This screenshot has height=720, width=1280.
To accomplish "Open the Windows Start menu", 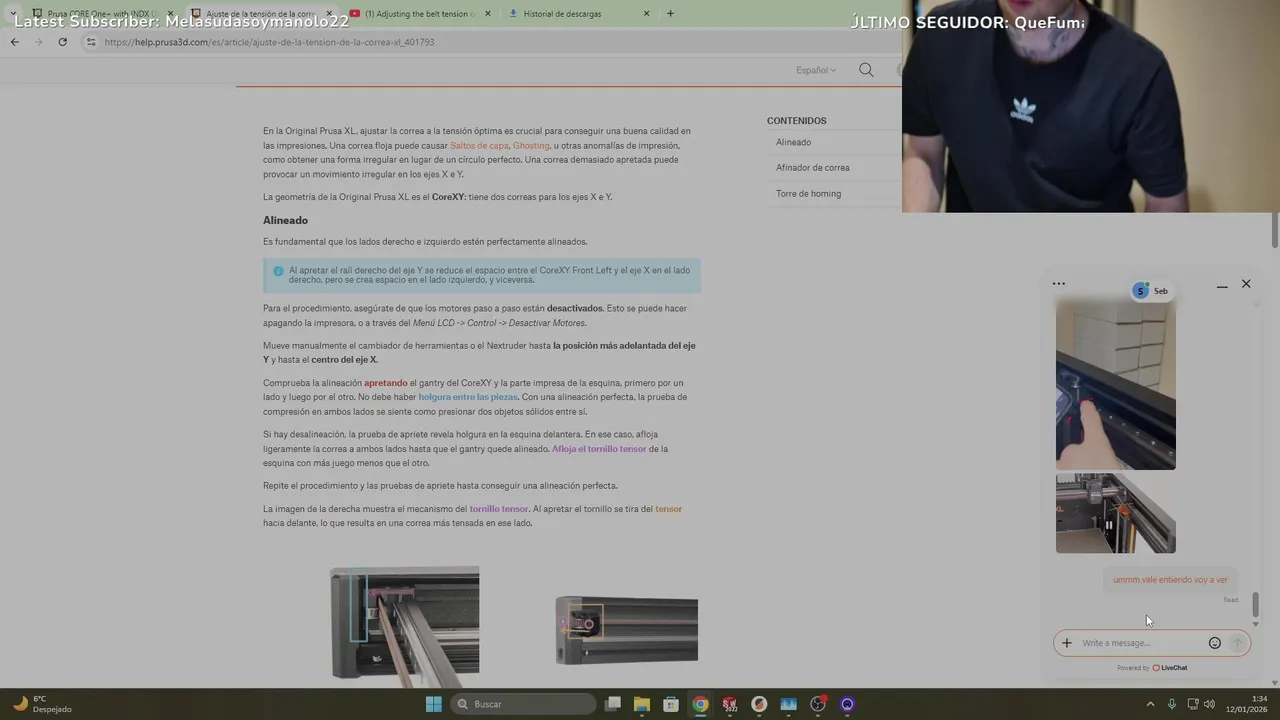I will [x=433, y=704].
